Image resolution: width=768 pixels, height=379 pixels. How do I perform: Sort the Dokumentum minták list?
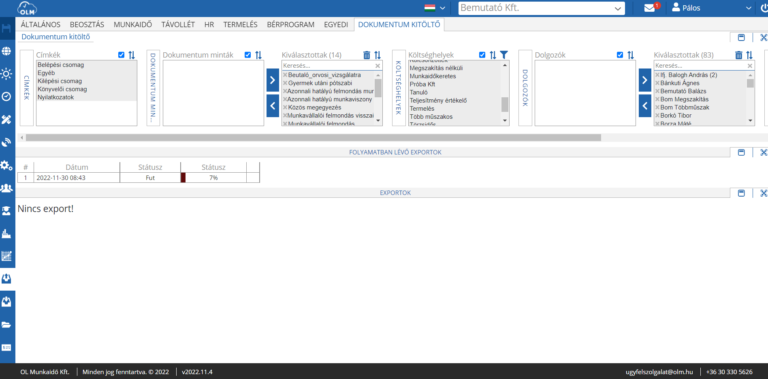point(259,55)
